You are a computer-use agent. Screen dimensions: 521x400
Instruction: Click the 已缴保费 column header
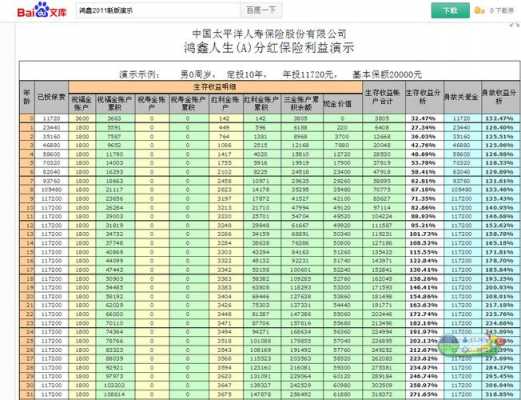pos(51,97)
